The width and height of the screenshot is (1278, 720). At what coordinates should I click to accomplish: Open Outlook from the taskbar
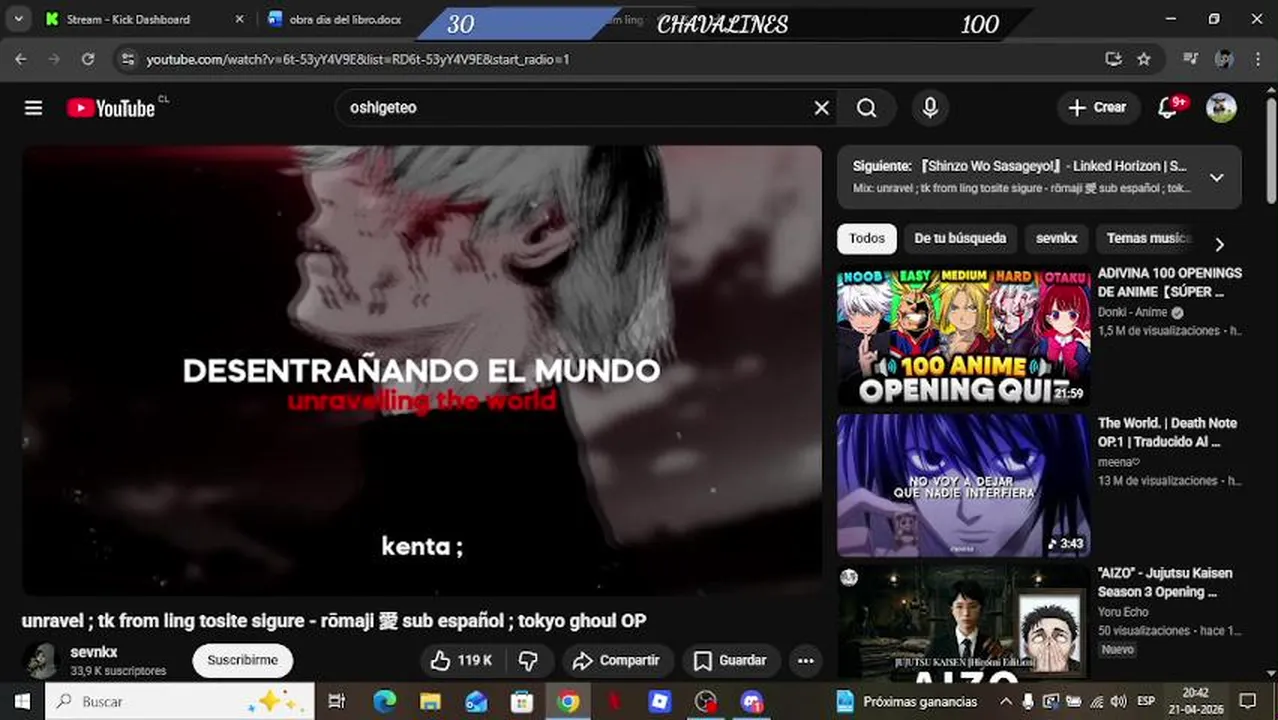477,701
